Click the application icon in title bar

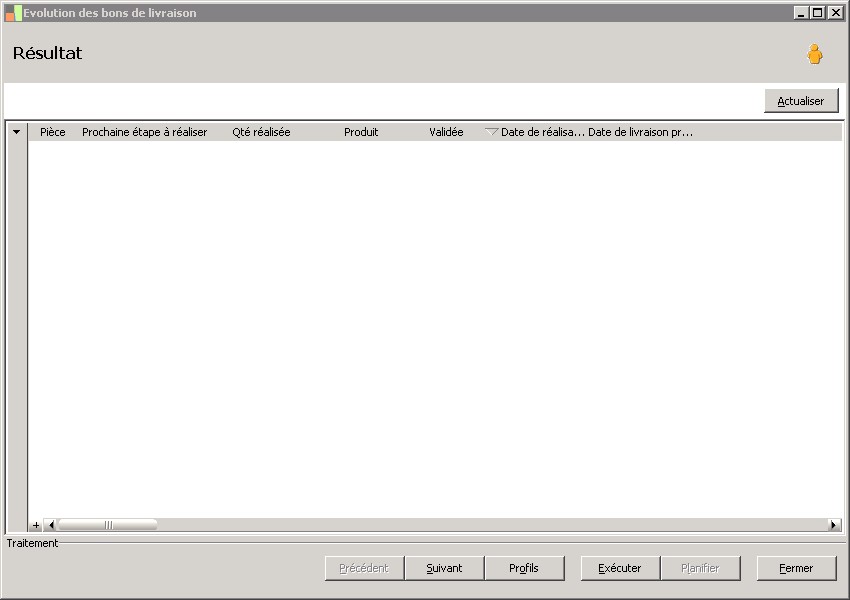[14, 13]
